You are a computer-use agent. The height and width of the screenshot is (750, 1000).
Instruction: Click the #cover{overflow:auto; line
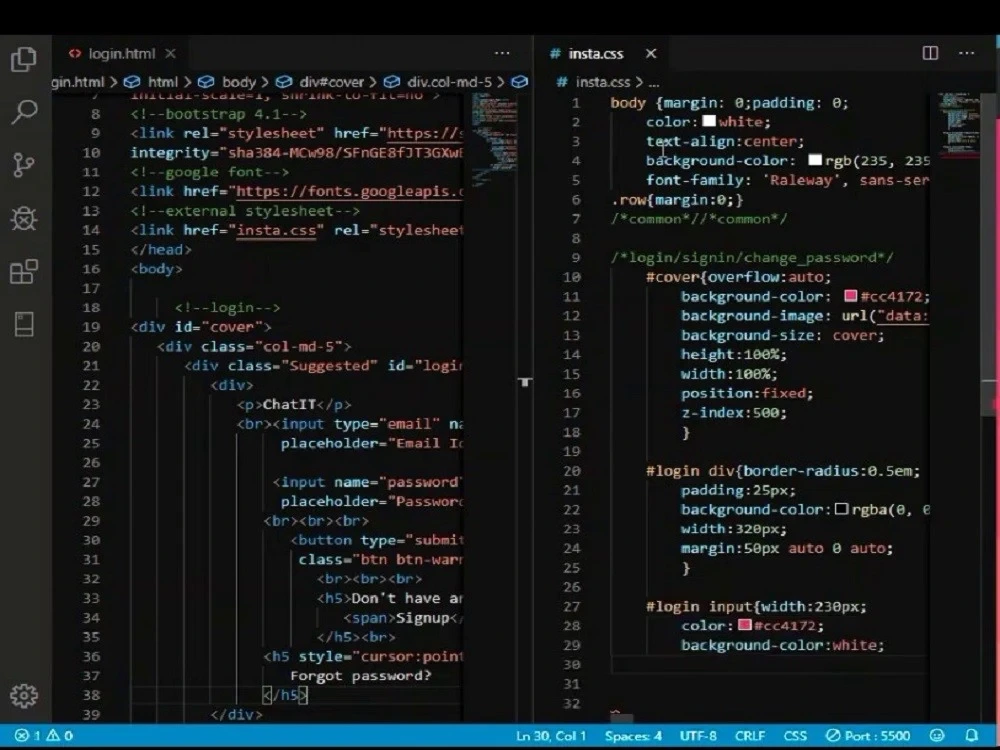739,277
